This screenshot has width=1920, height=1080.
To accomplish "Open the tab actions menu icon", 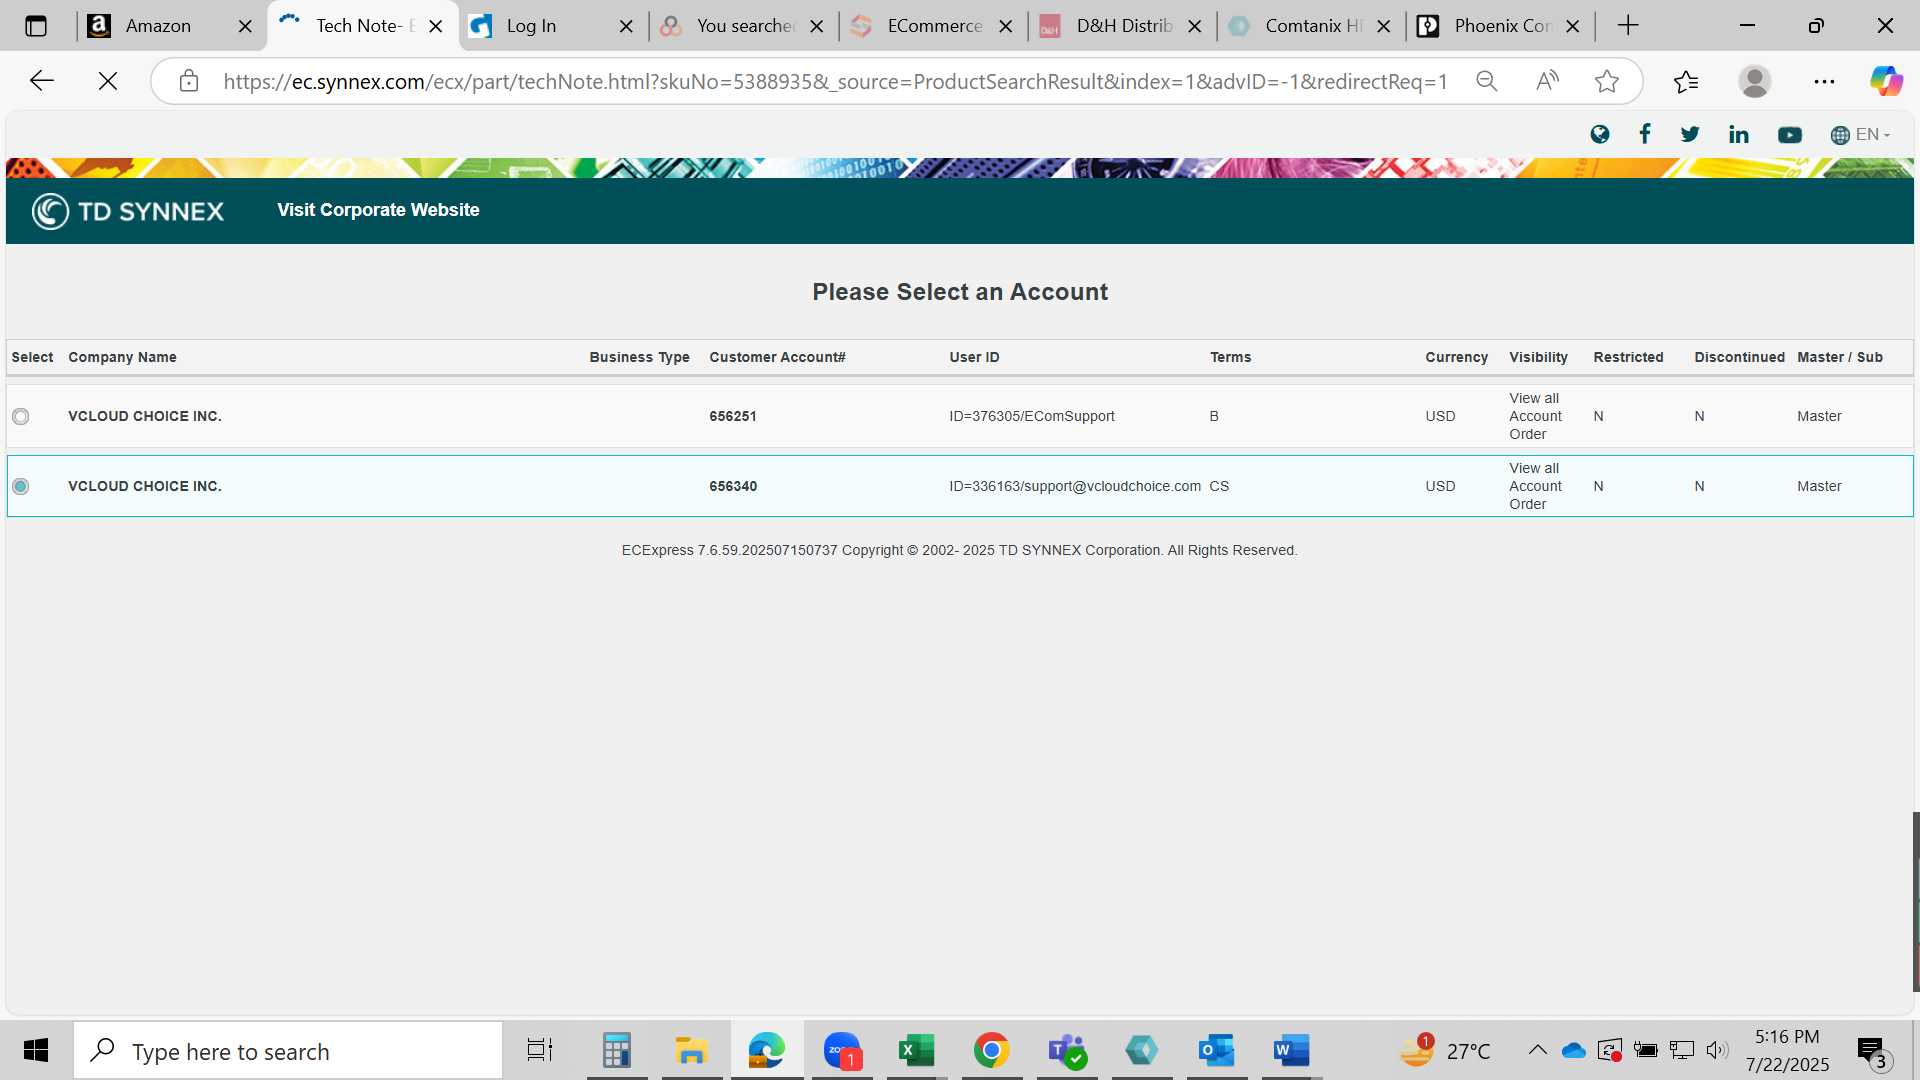I will pyautogui.click(x=36, y=26).
